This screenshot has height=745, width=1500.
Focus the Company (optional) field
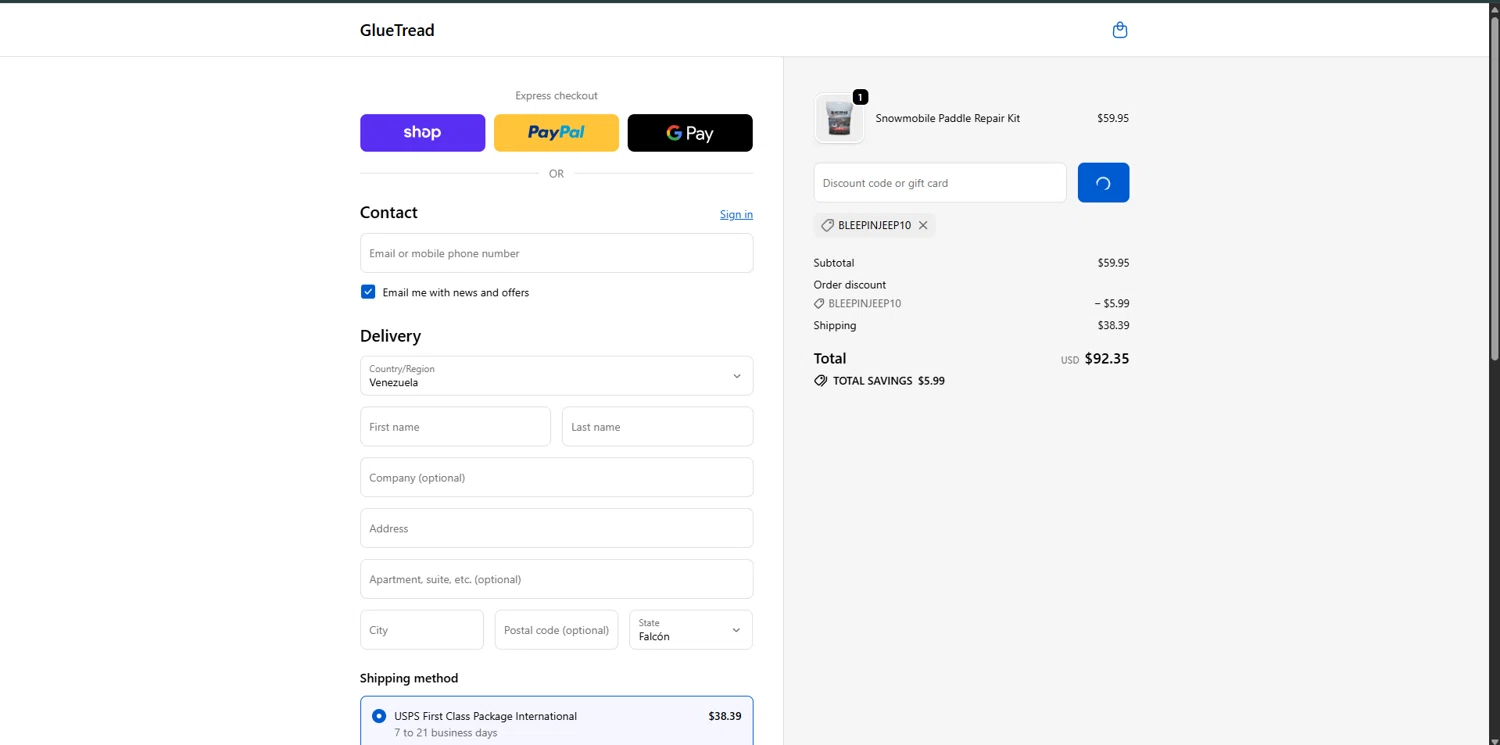556,478
